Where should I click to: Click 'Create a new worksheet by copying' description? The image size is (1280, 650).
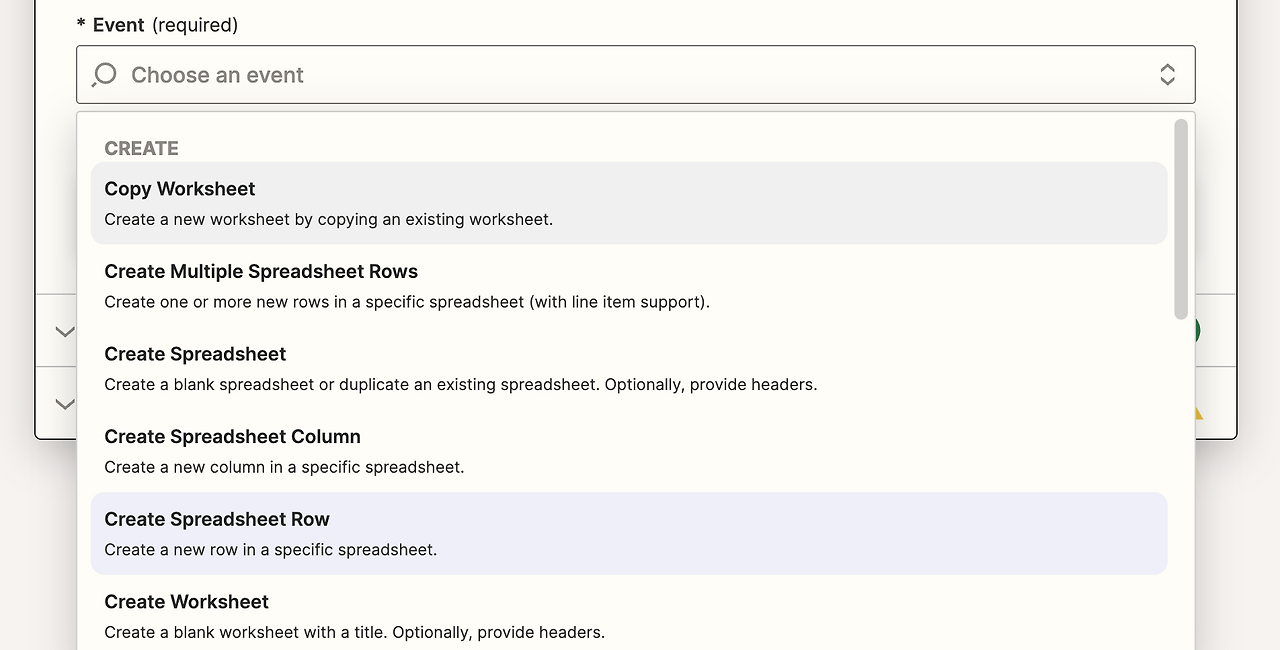pyautogui.click(x=328, y=219)
